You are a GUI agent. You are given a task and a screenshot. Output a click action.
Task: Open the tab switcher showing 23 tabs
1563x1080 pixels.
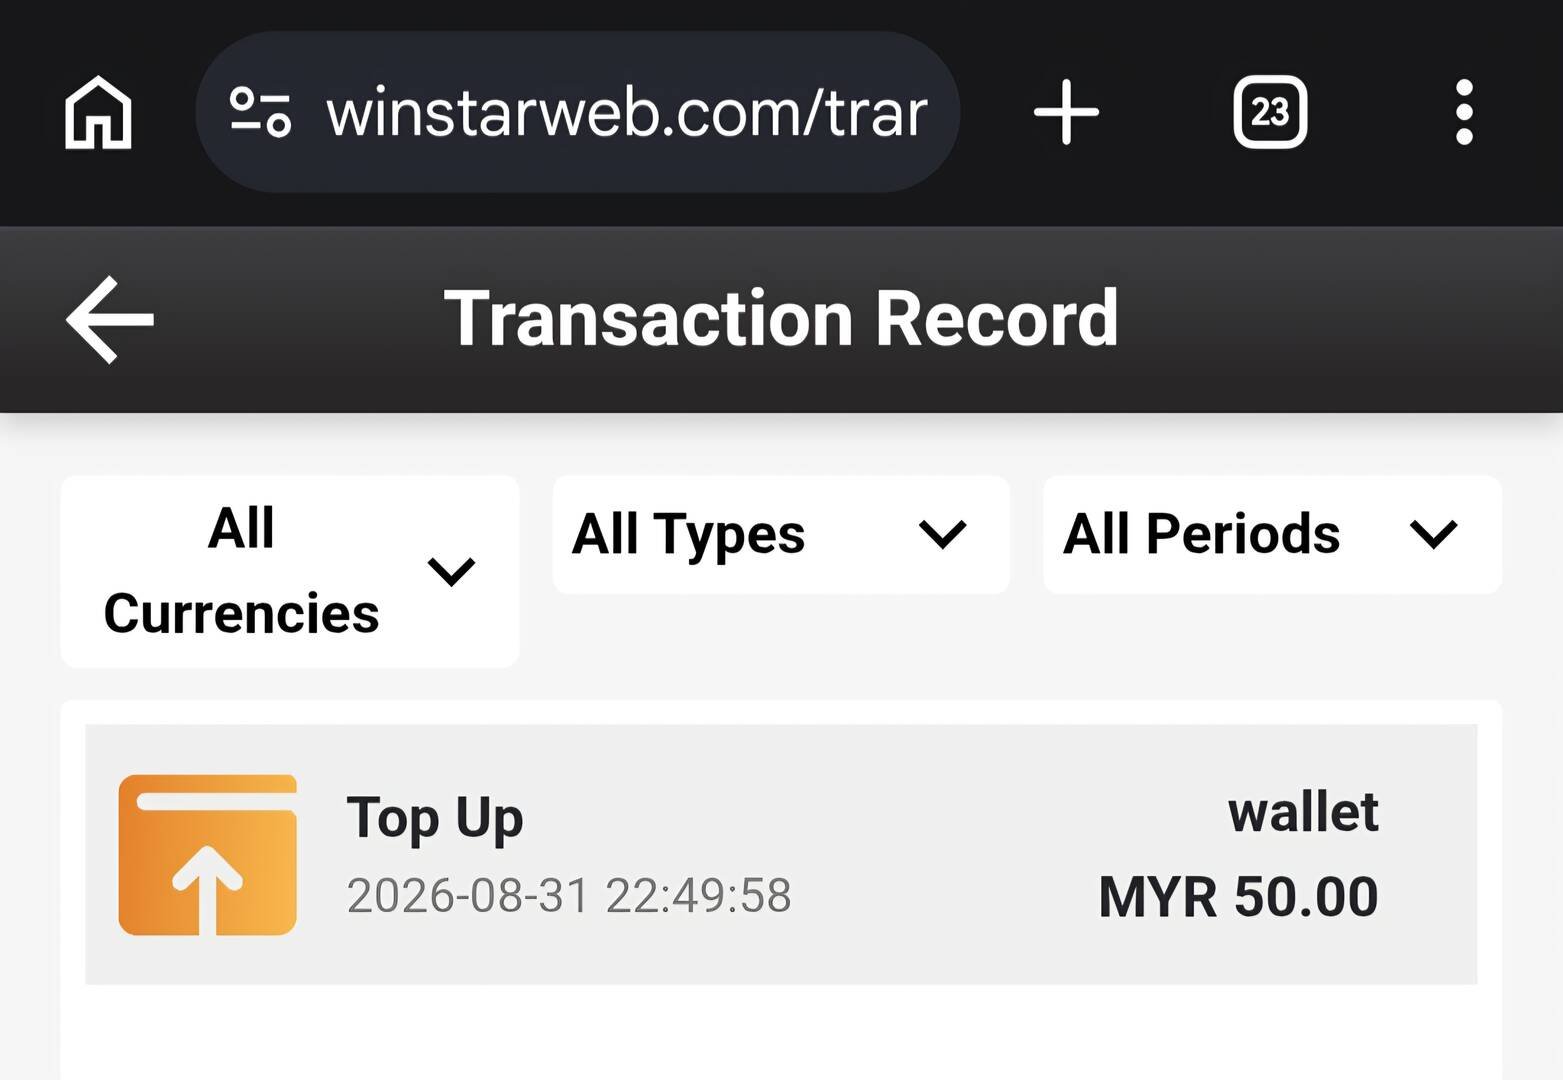[x=1270, y=112]
